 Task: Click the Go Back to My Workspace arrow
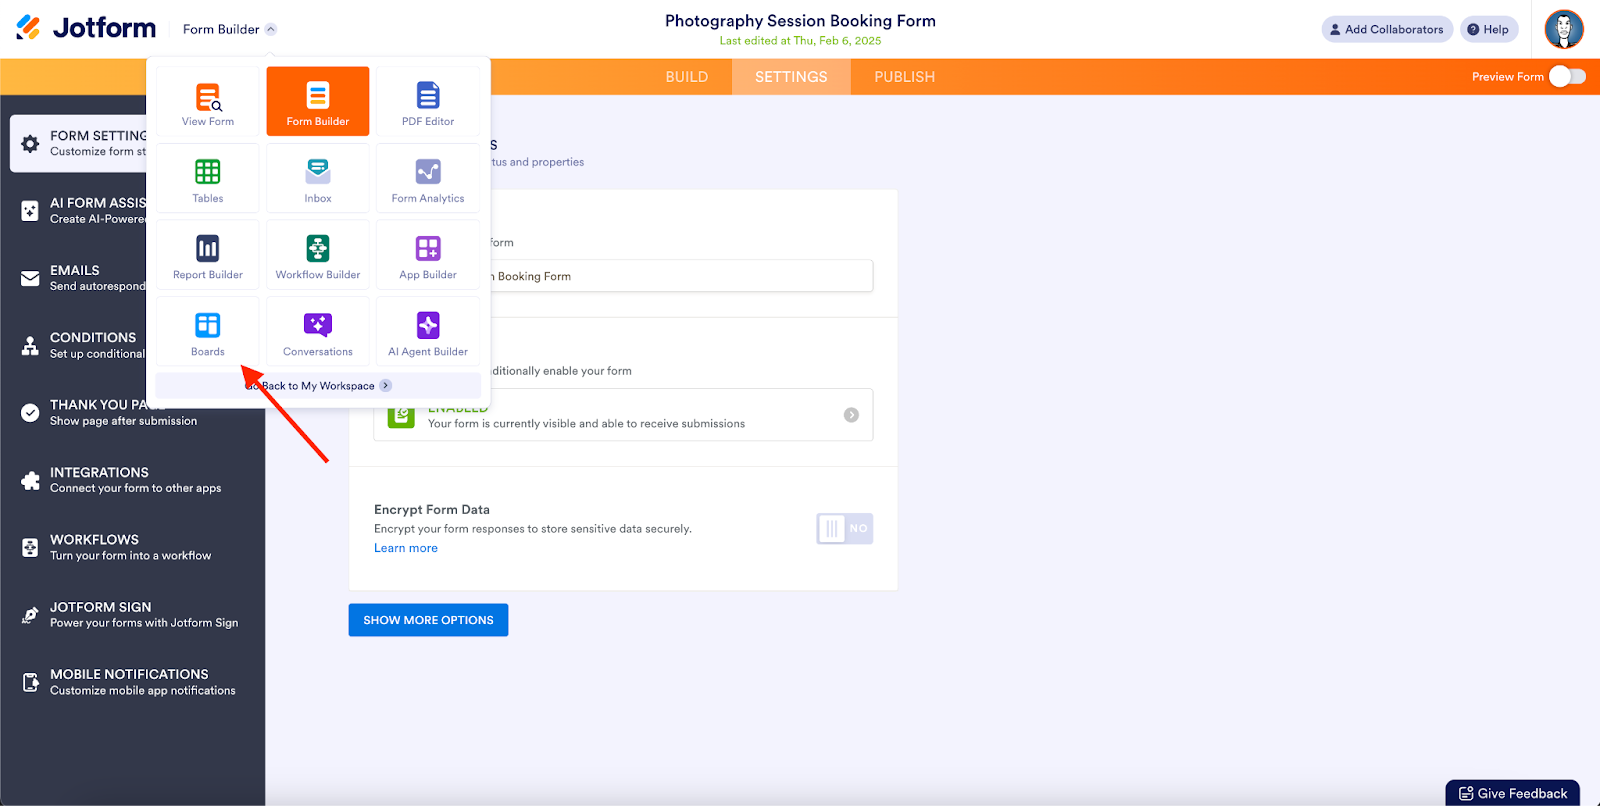(x=386, y=386)
